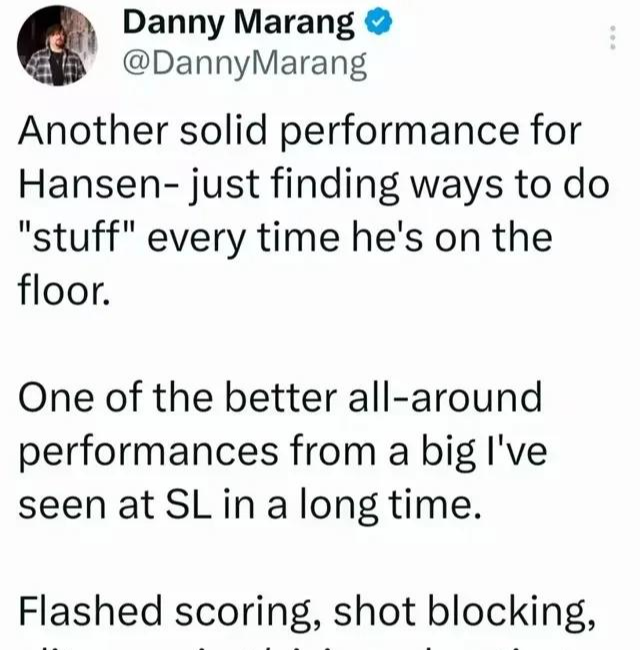Click the phrase "in a long time."
This screenshot has height=650, width=640.
coord(352,506)
